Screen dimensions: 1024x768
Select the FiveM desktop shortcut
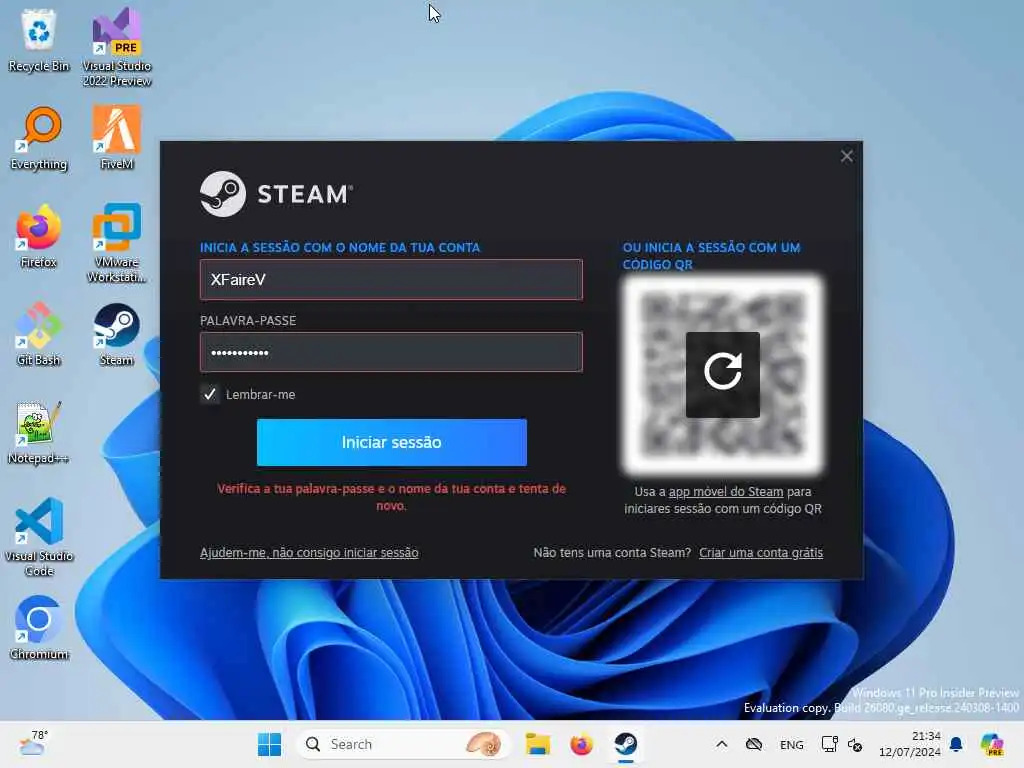(117, 138)
